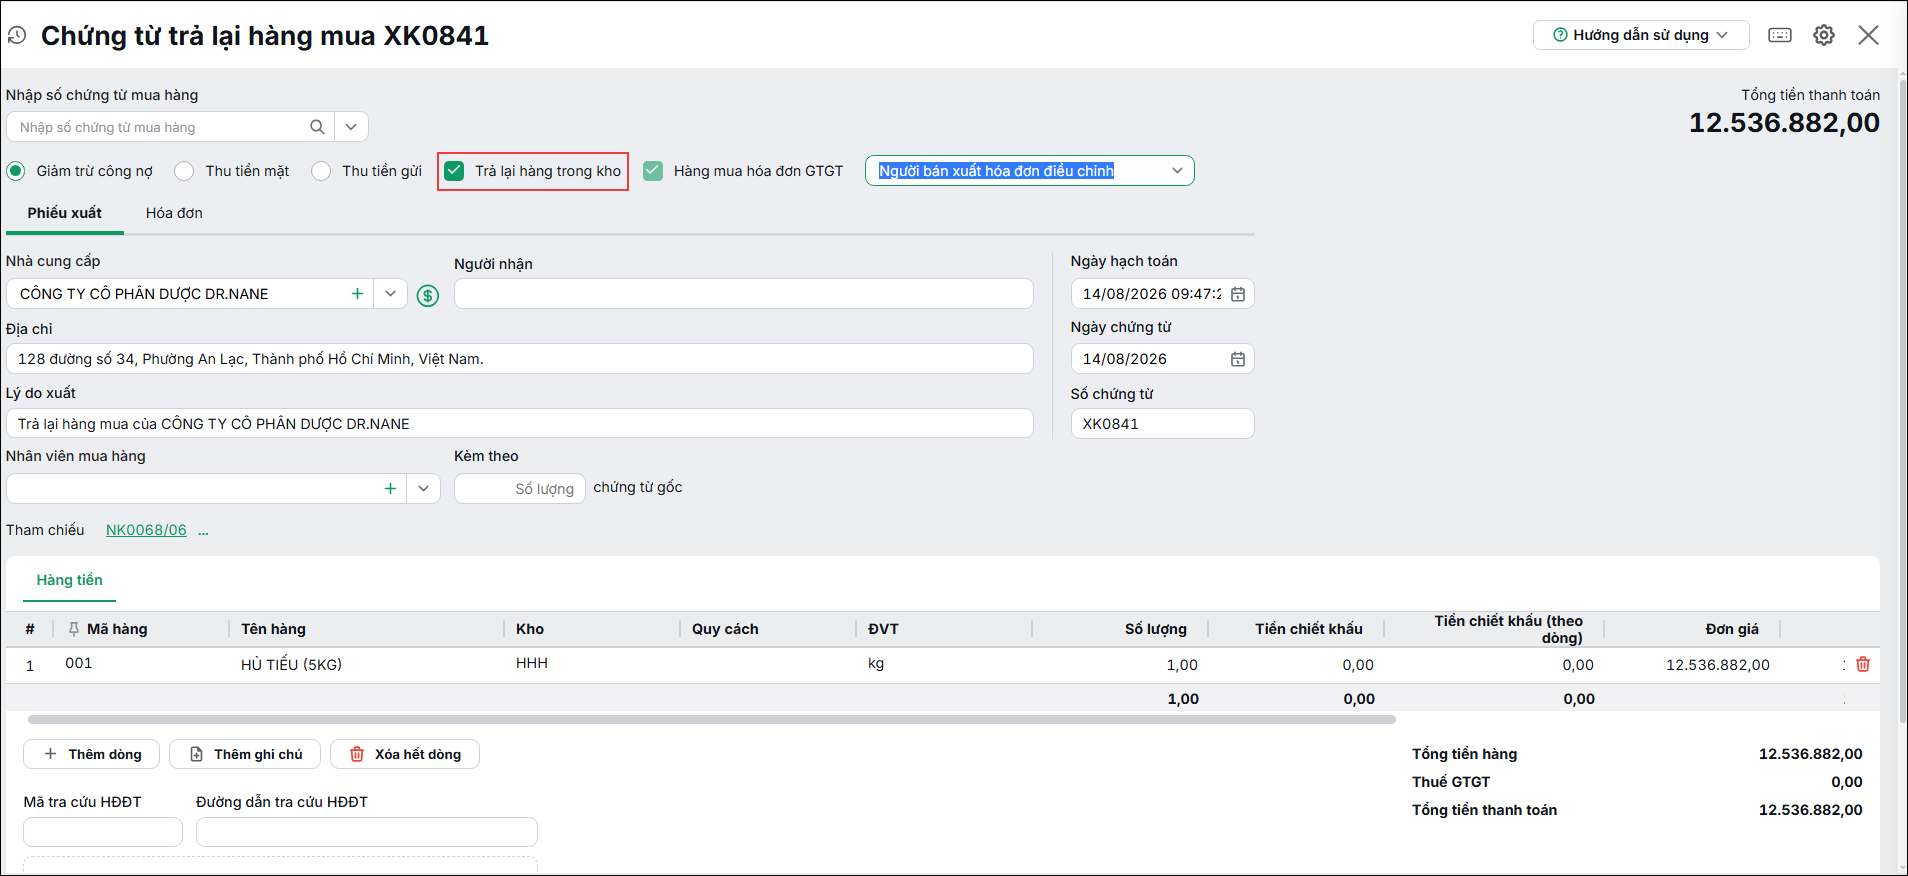Open the settings gear icon
The image size is (1908, 876).
[x=1824, y=35]
